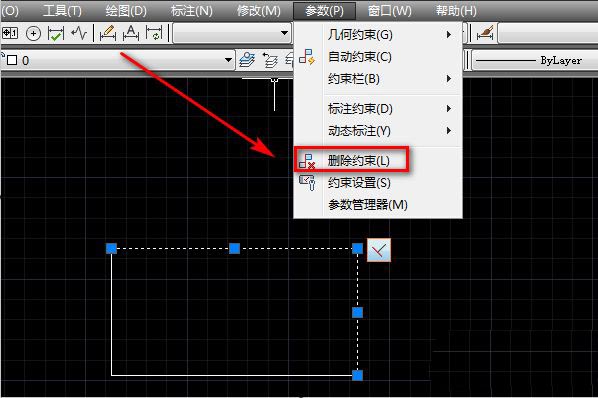The image size is (598, 398).
Task: Click the delete constraints icon with red X
Action: point(307,161)
